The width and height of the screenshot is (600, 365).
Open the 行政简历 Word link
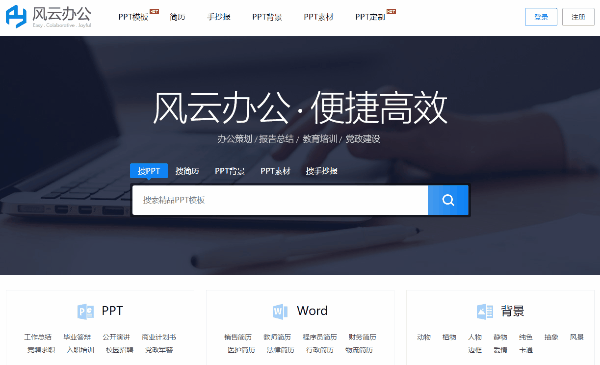click(x=320, y=350)
